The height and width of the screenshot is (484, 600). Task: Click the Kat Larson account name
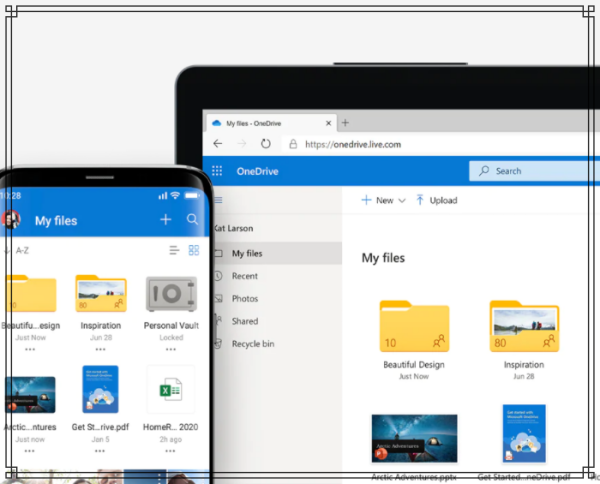233,228
